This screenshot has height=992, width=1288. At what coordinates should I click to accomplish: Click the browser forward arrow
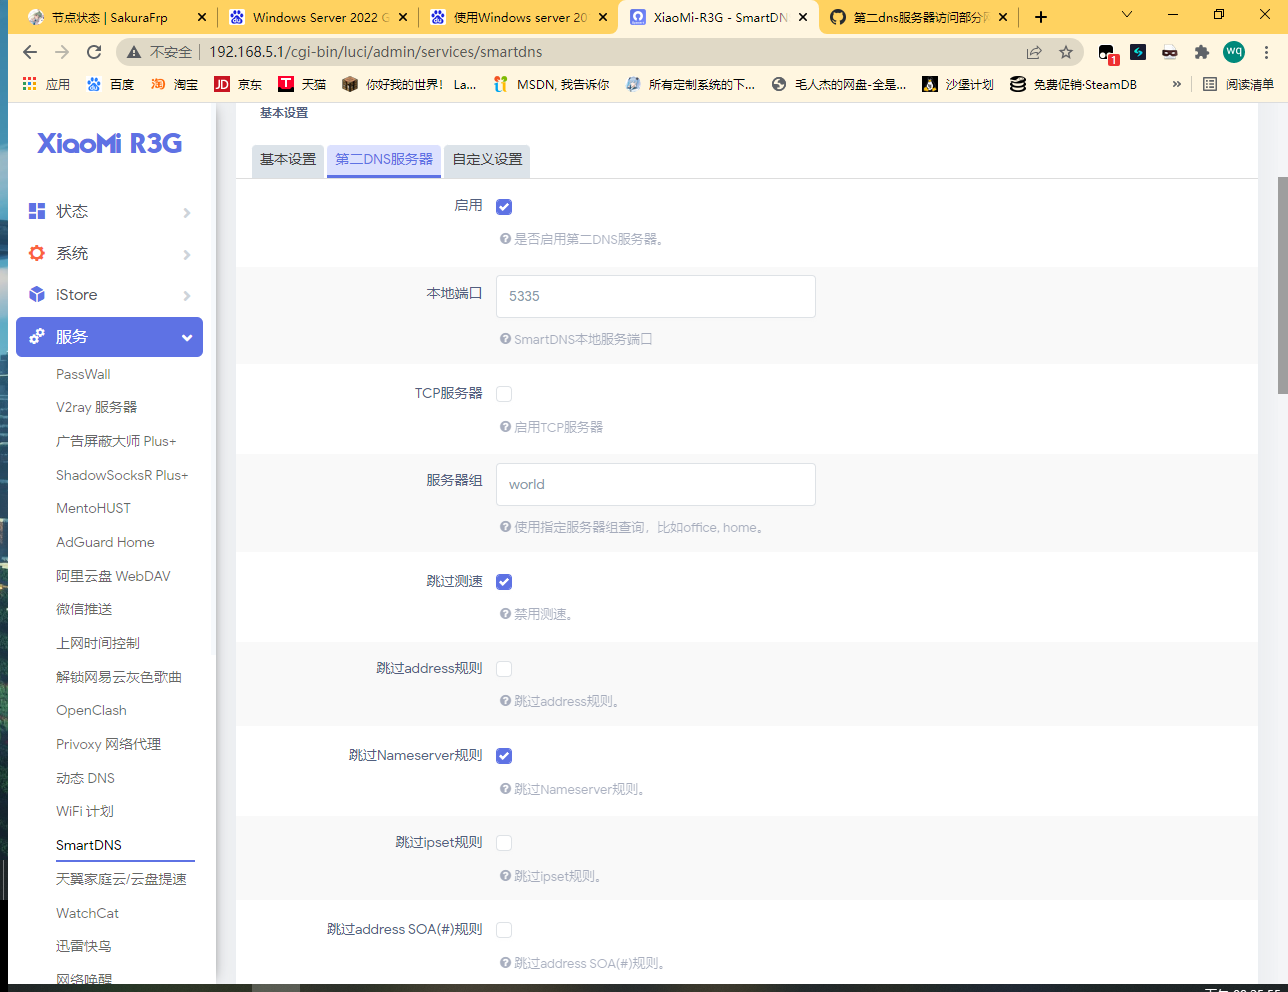point(62,52)
